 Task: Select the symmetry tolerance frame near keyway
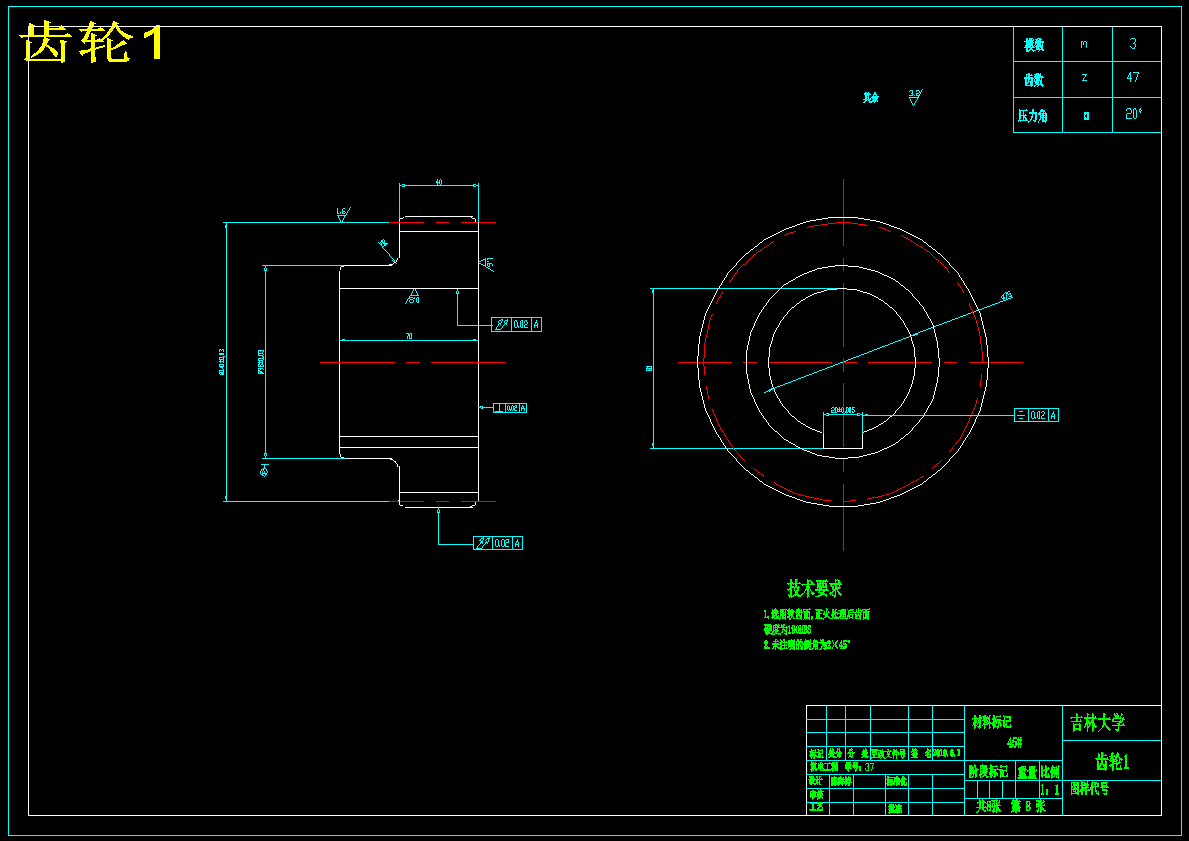[x=1036, y=415]
